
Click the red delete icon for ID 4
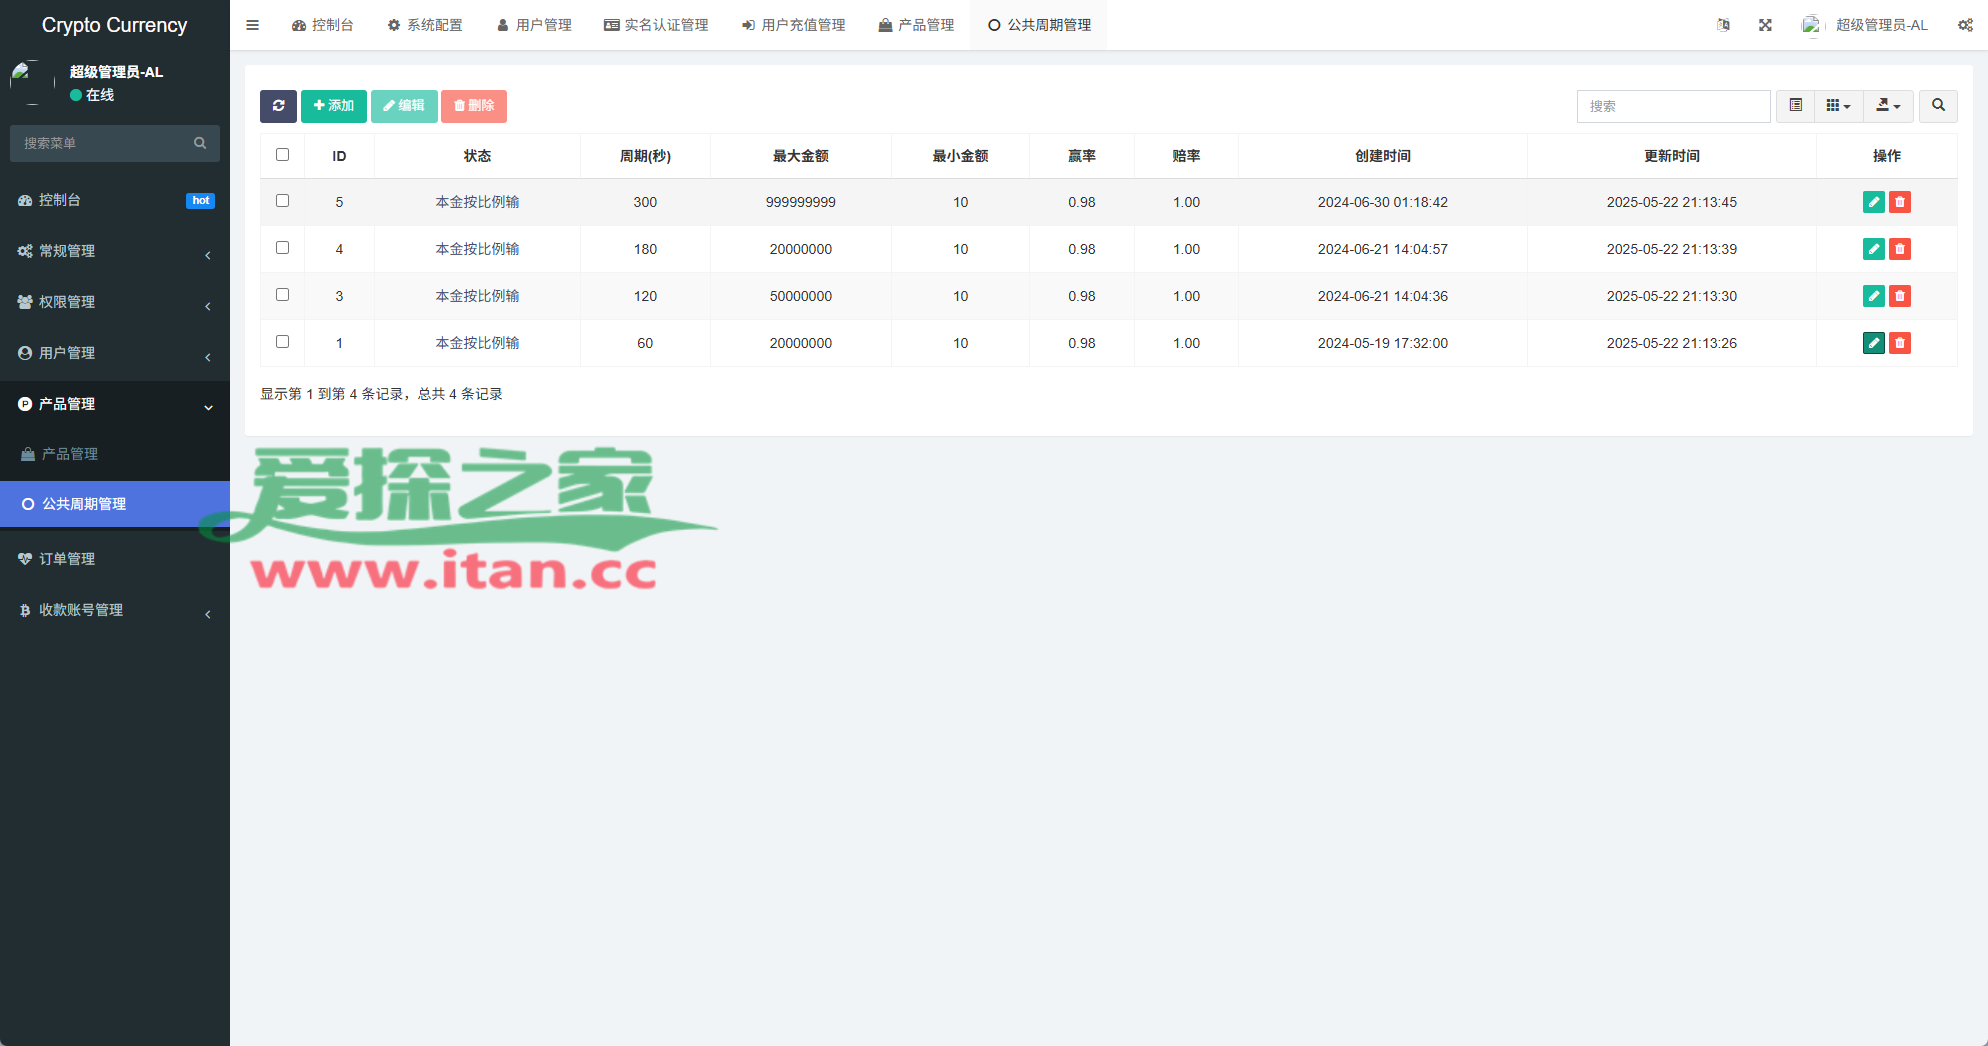pos(1899,249)
